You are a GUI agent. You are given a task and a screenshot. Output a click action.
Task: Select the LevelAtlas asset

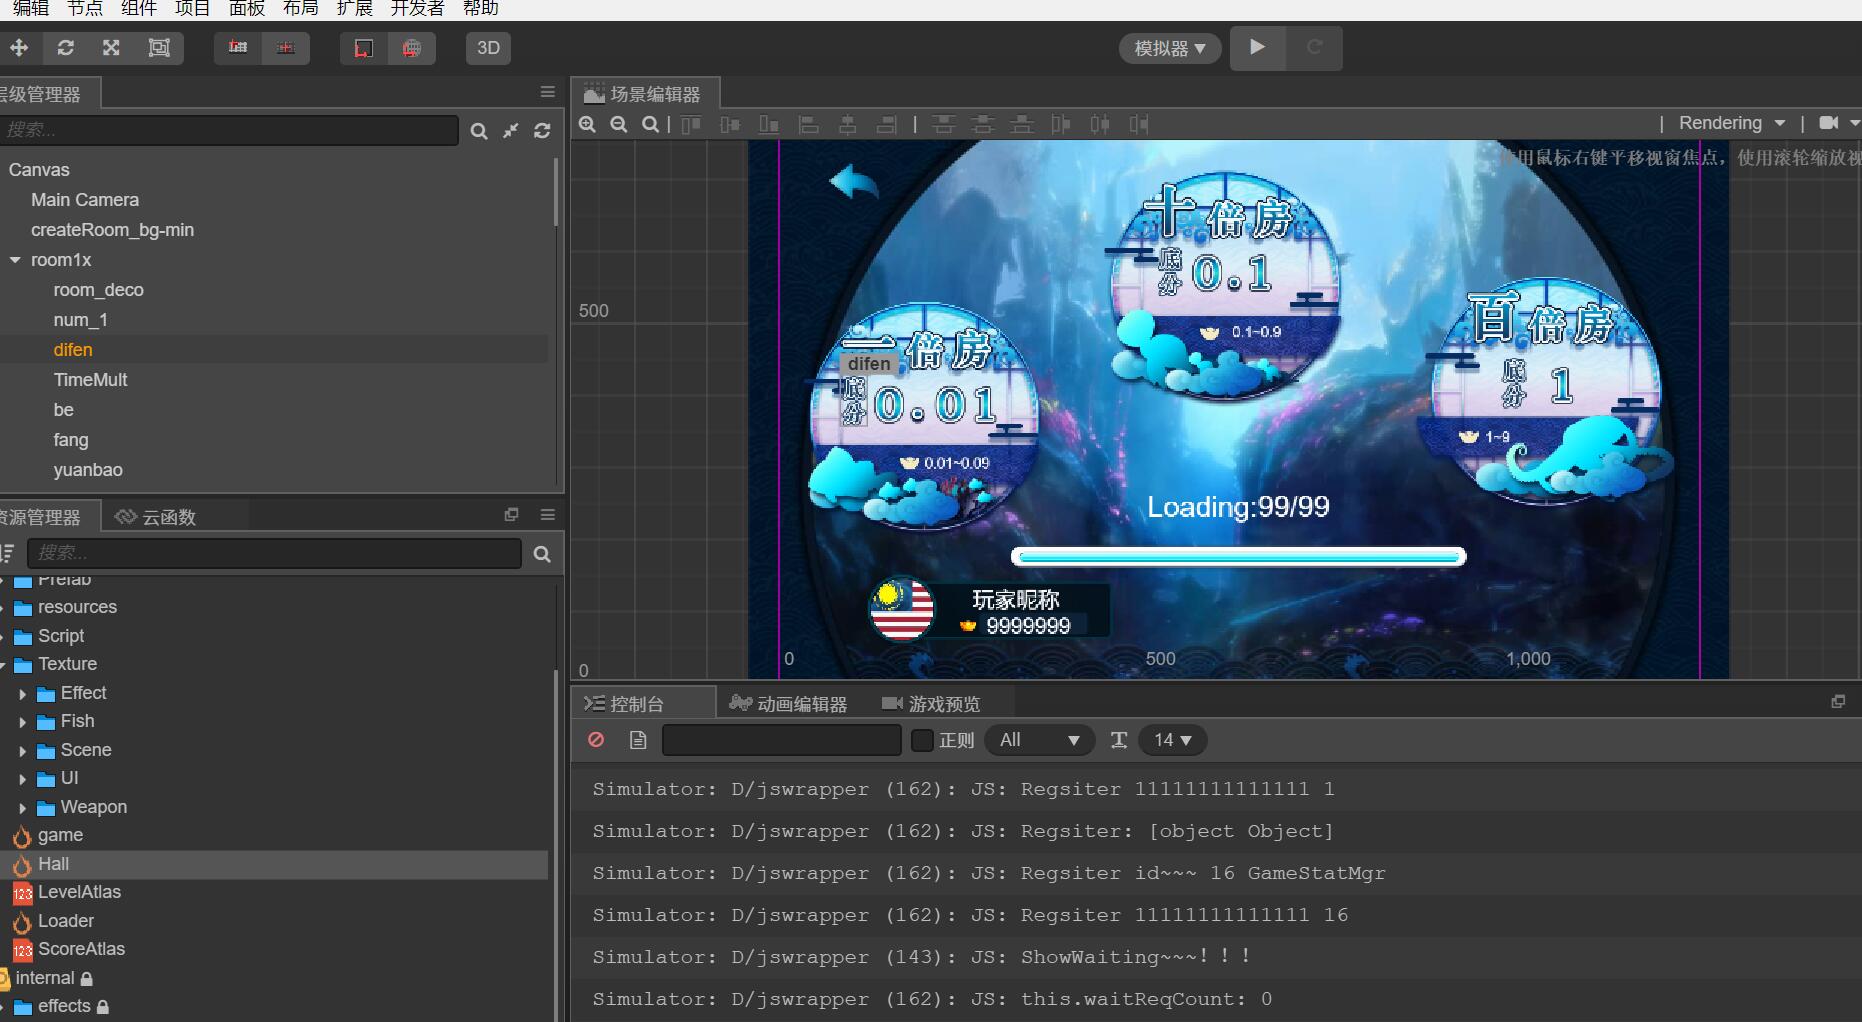[x=79, y=892]
